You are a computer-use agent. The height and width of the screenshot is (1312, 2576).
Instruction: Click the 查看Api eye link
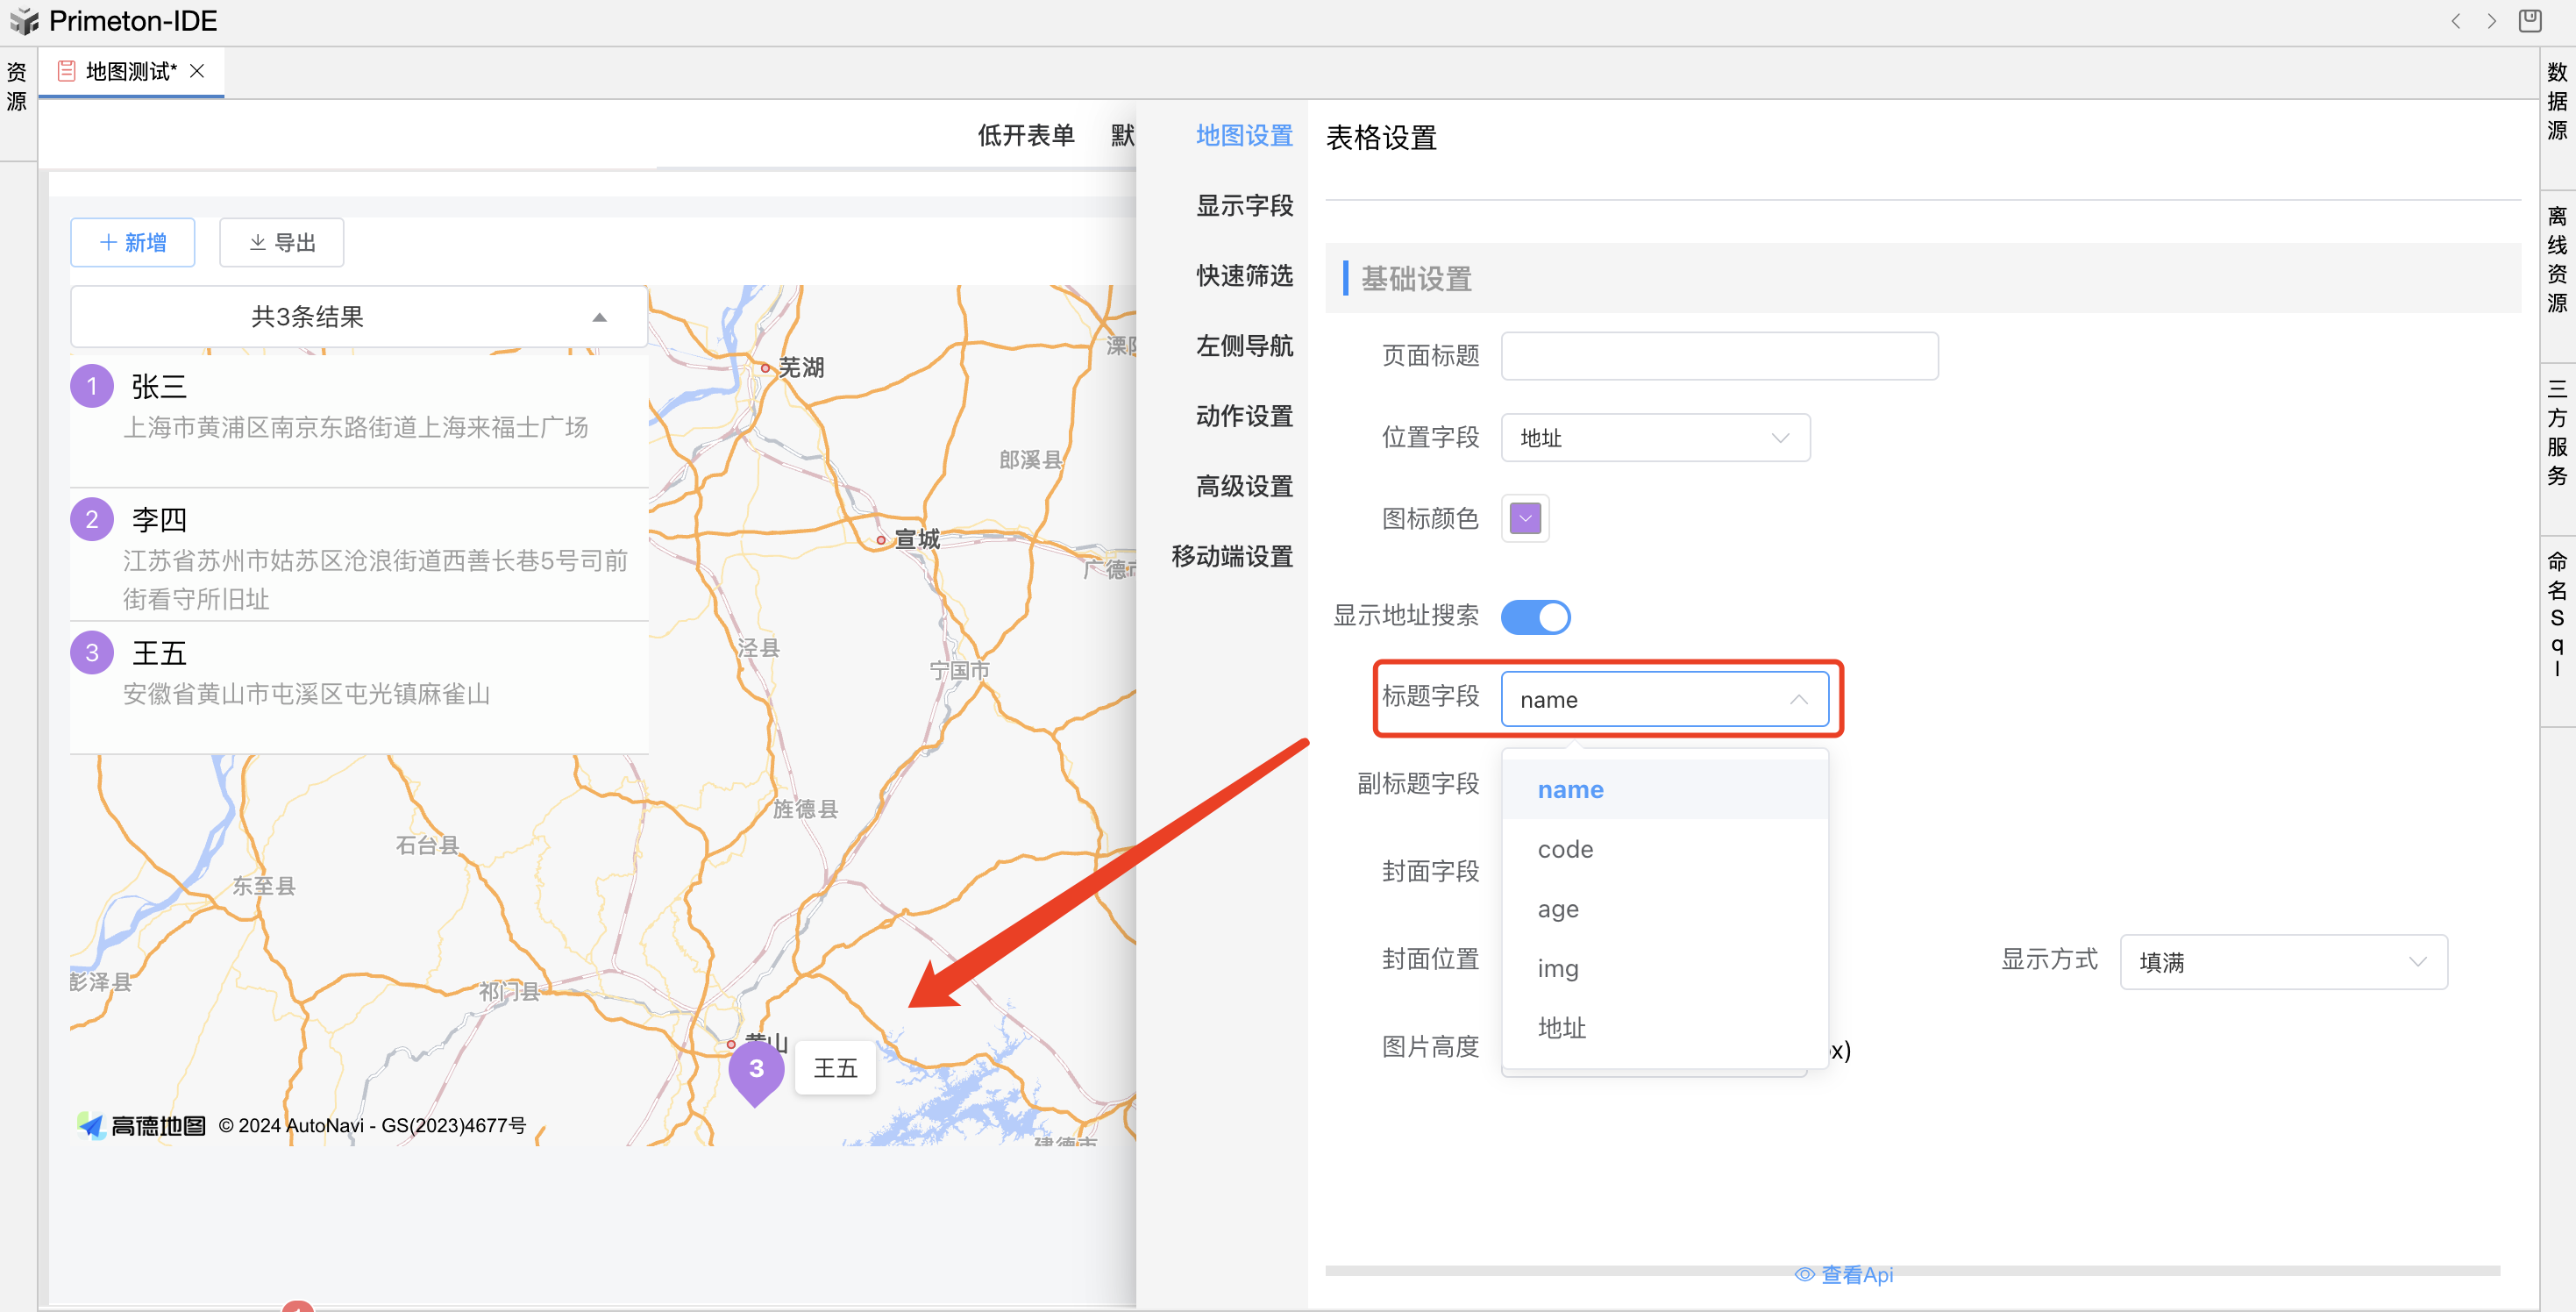pyautogui.click(x=1844, y=1274)
